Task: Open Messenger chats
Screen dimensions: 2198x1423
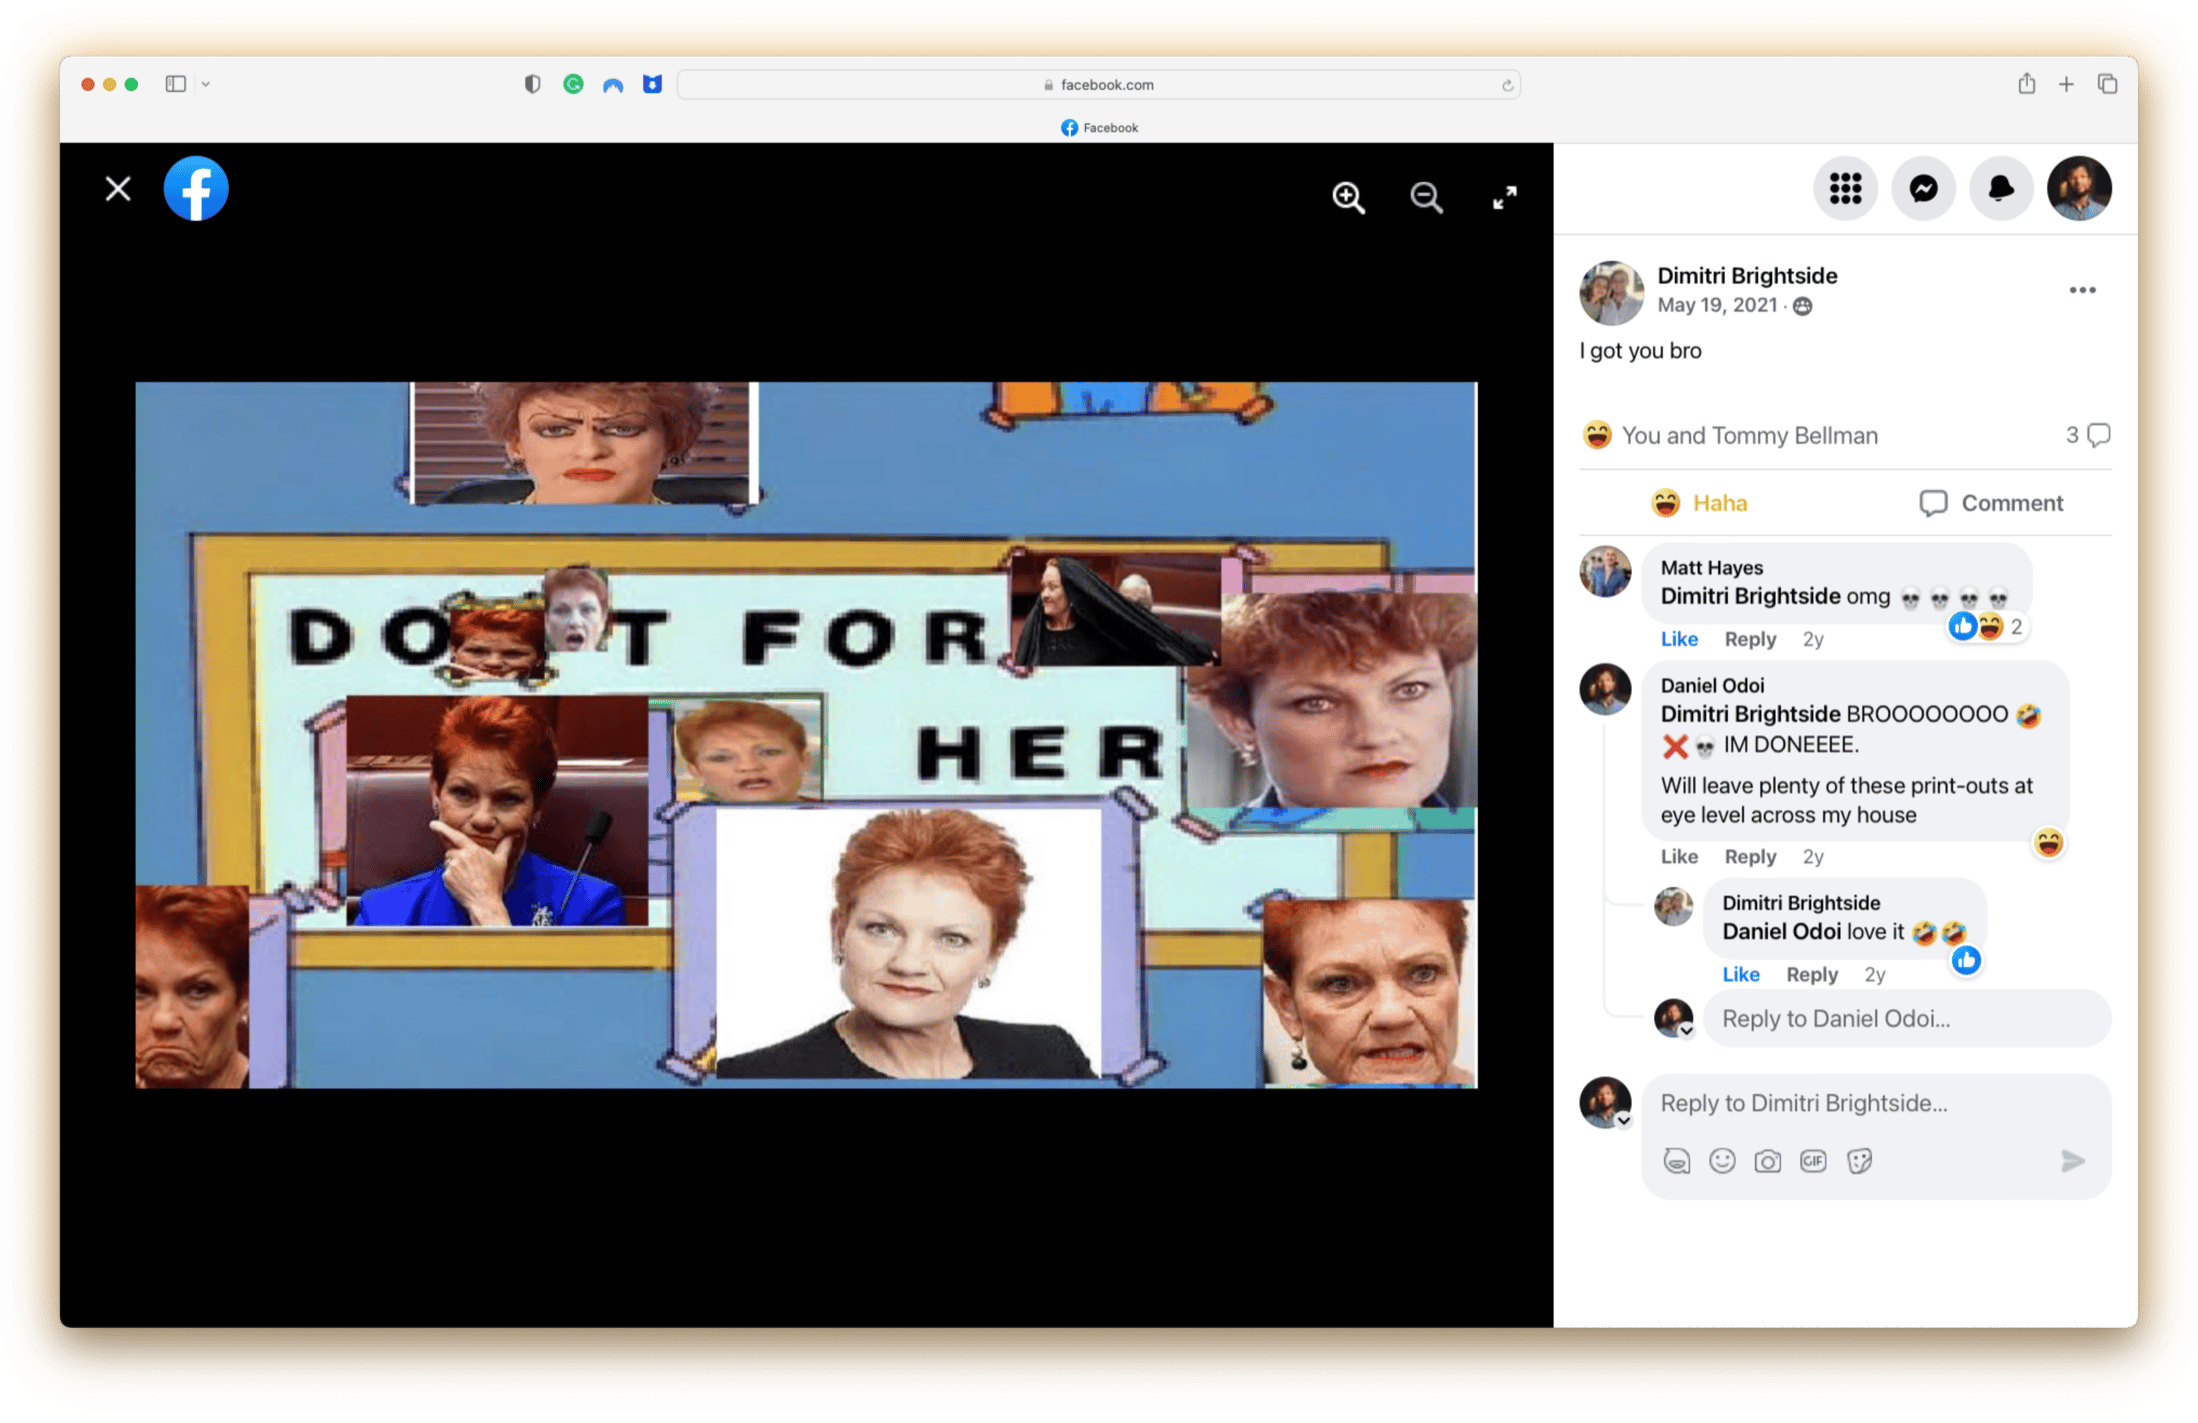Action: (x=1923, y=188)
